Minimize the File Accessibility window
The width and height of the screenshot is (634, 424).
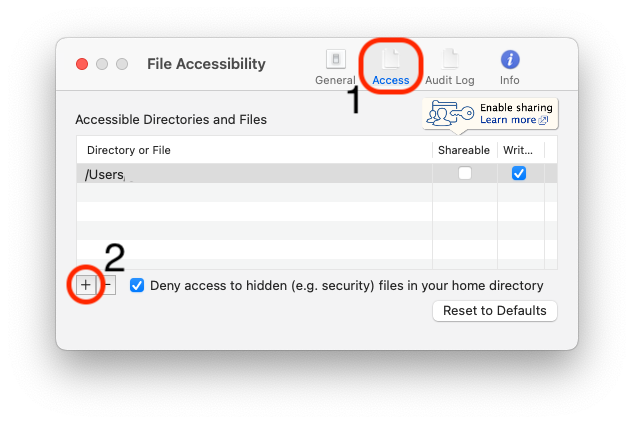102,64
